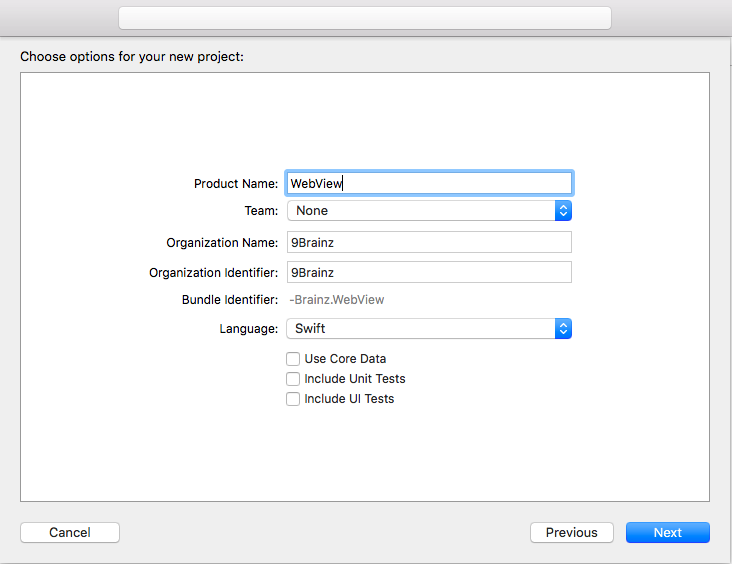The width and height of the screenshot is (732, 564).
Task: Continue with the blue Next button
Action: [x=667, y=532]
